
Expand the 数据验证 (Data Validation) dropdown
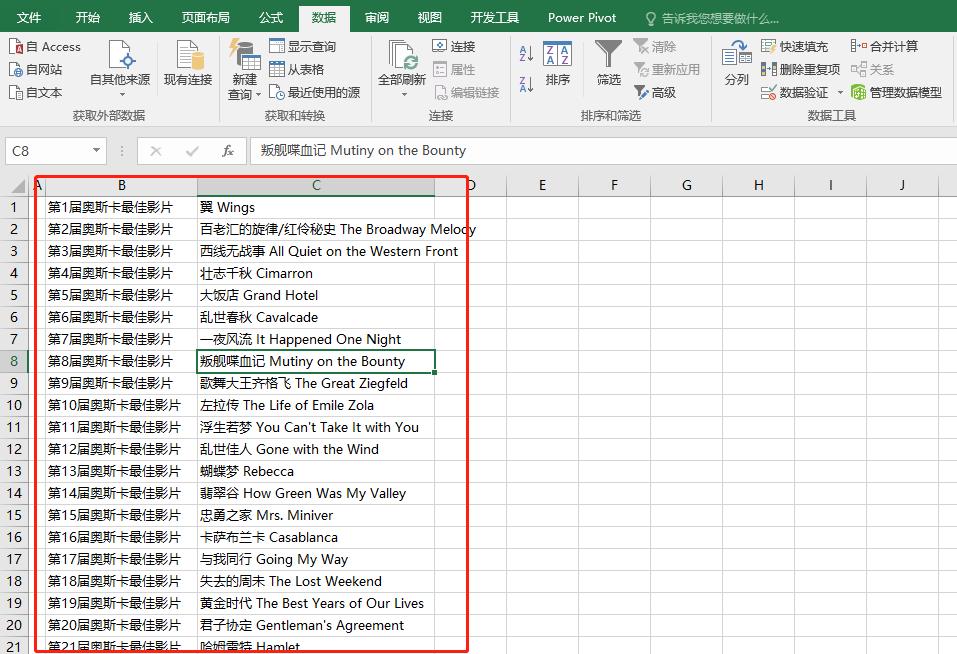click(840, 91)
